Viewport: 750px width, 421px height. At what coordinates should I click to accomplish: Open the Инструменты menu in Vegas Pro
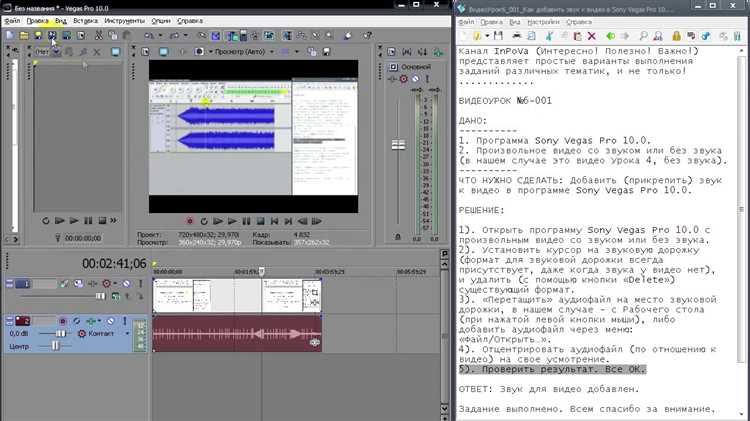point(124,21)
